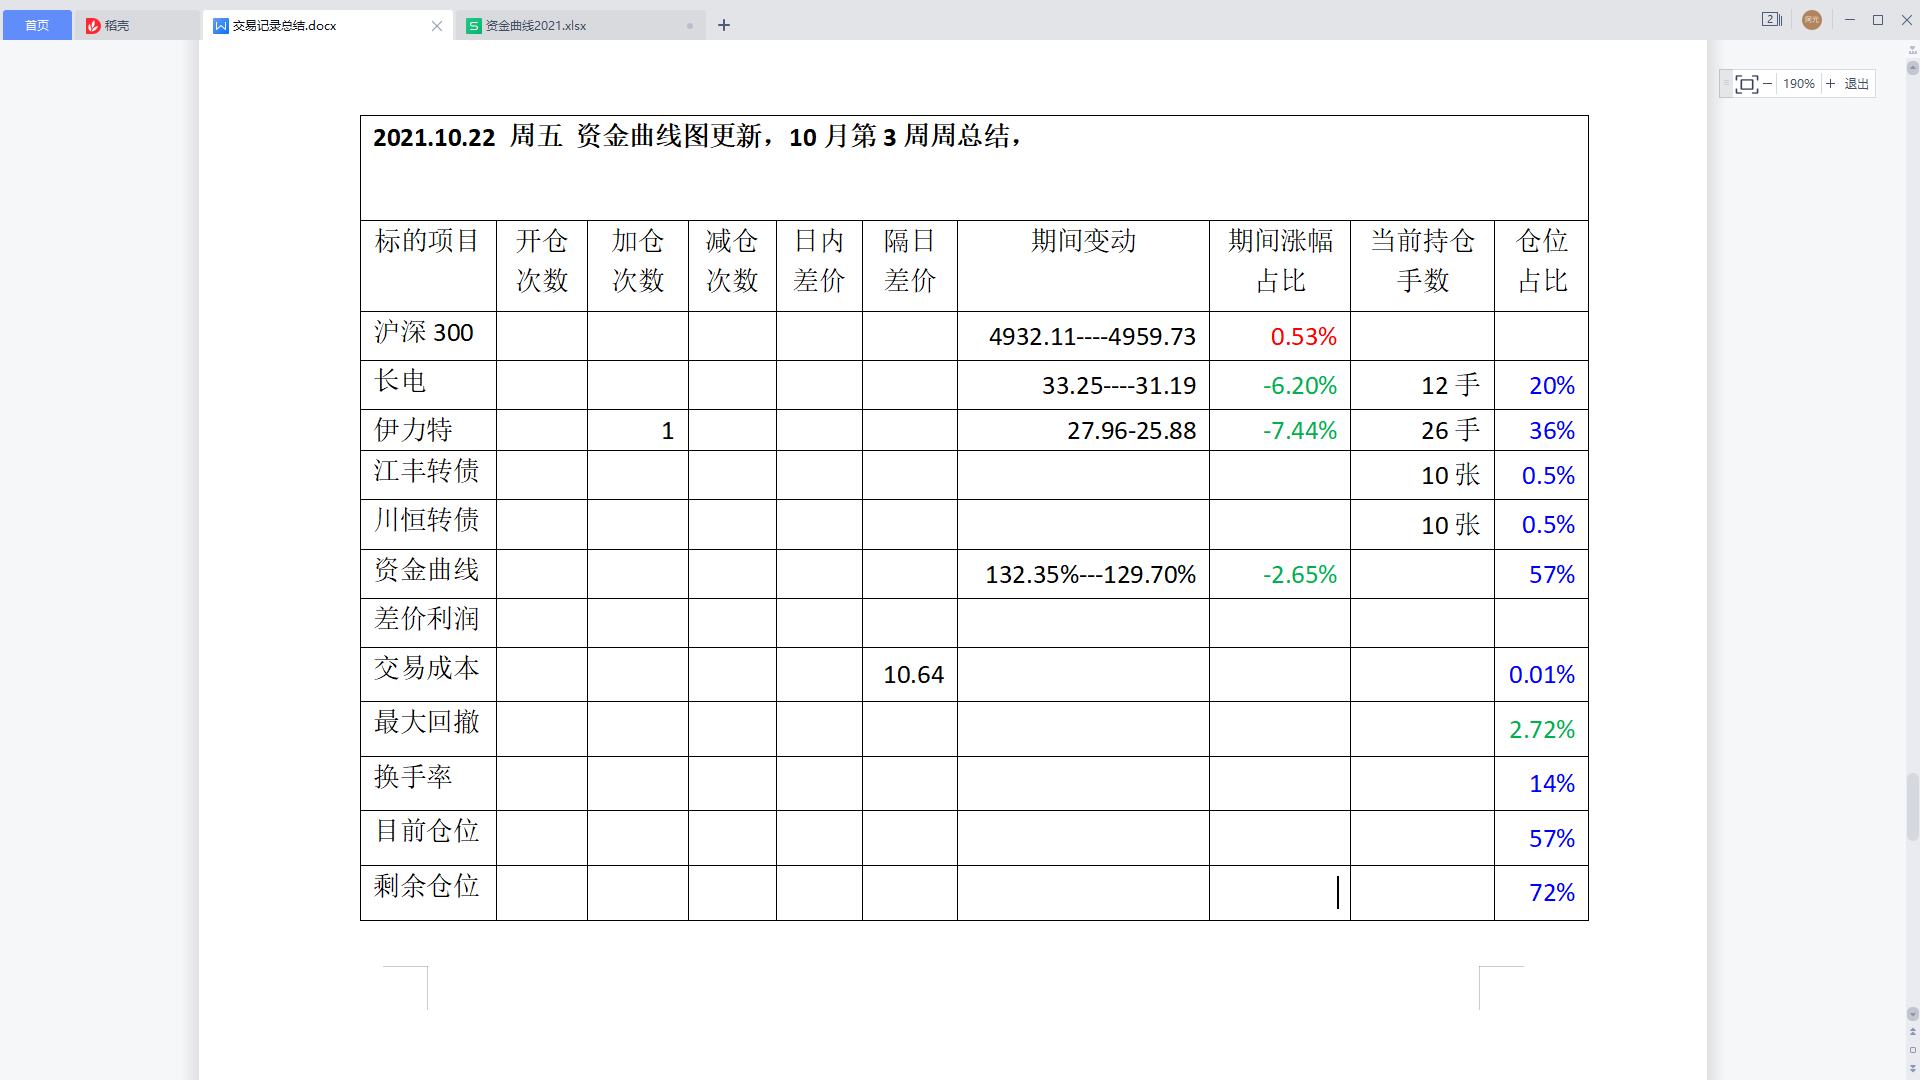The width and height of the screenshot is (1920, 1080).
Task: Exit full screen mode via 退出
Action: [1857, 84]
